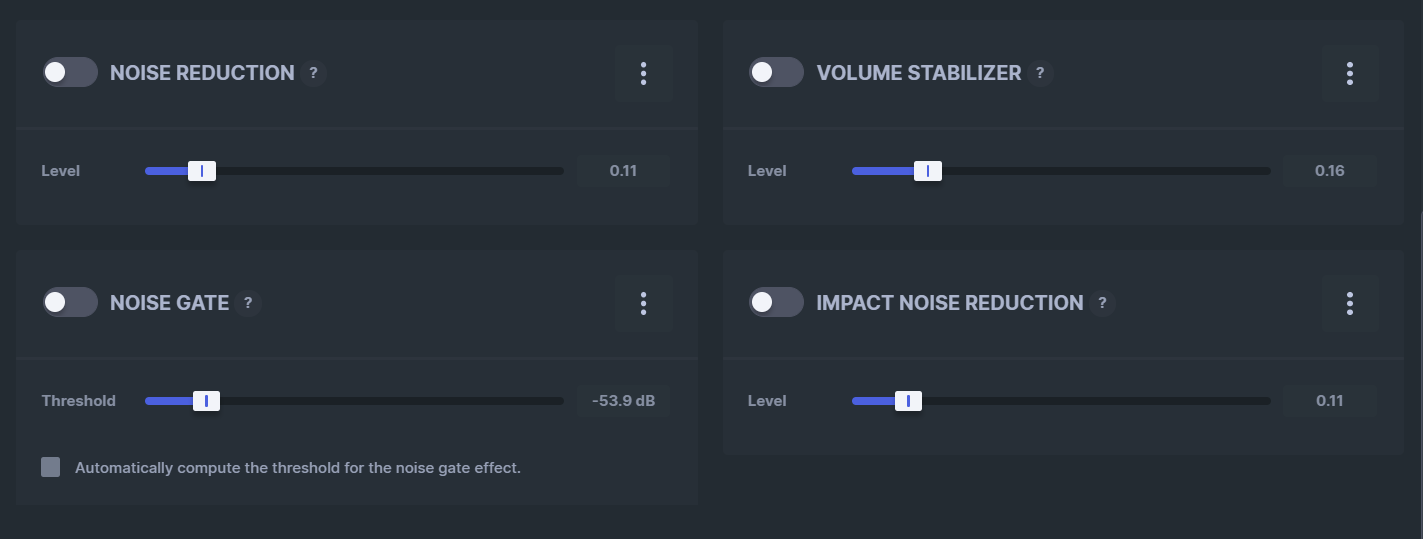Screen dimensions: 1423x539
Task: Click the Noise Gate Threshold slider handle
Action: [206, 401]
